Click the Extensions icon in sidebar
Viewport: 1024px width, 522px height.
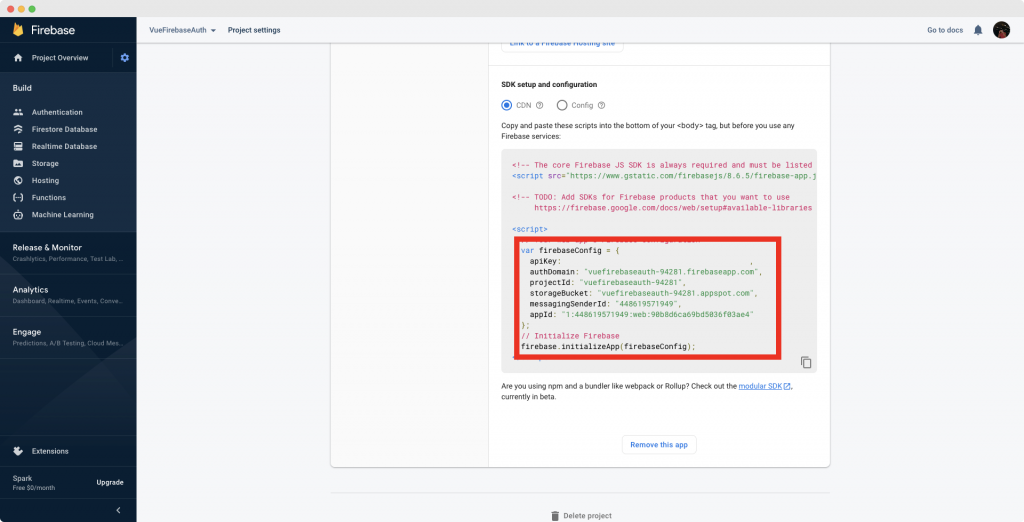18,451
